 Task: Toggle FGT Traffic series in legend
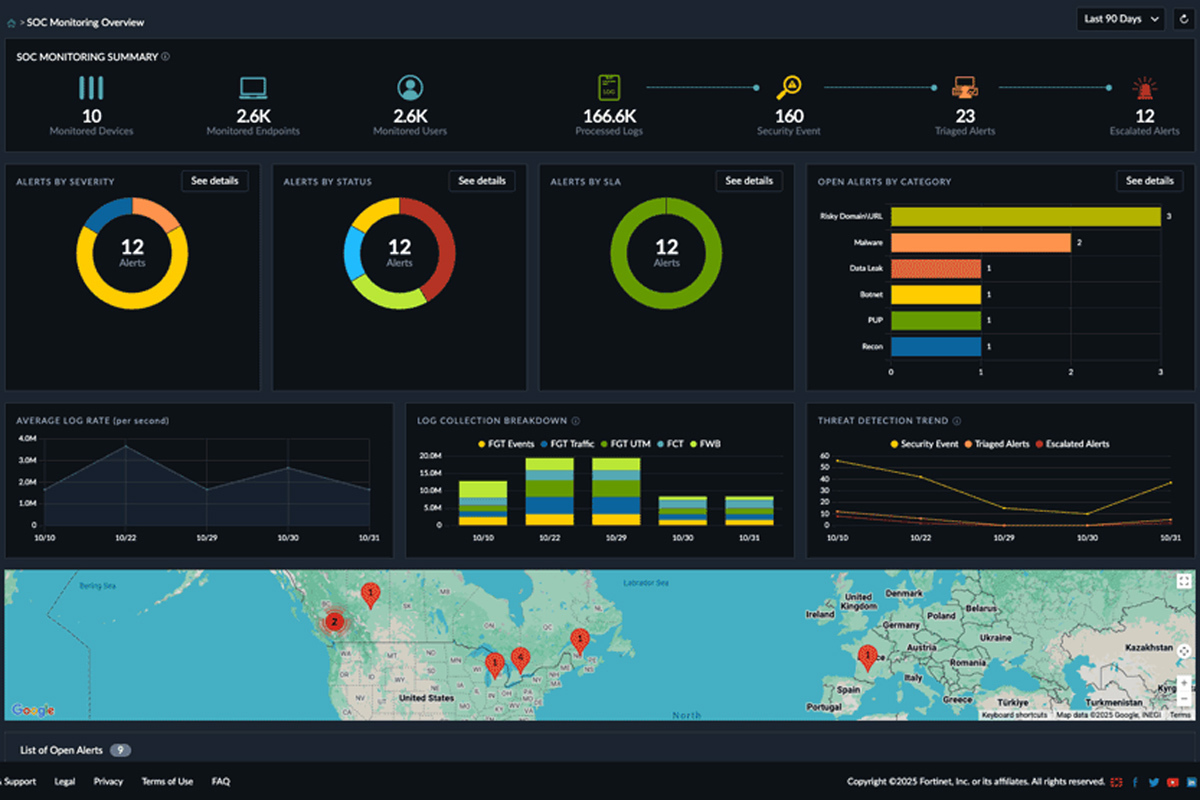coord(566,443)
